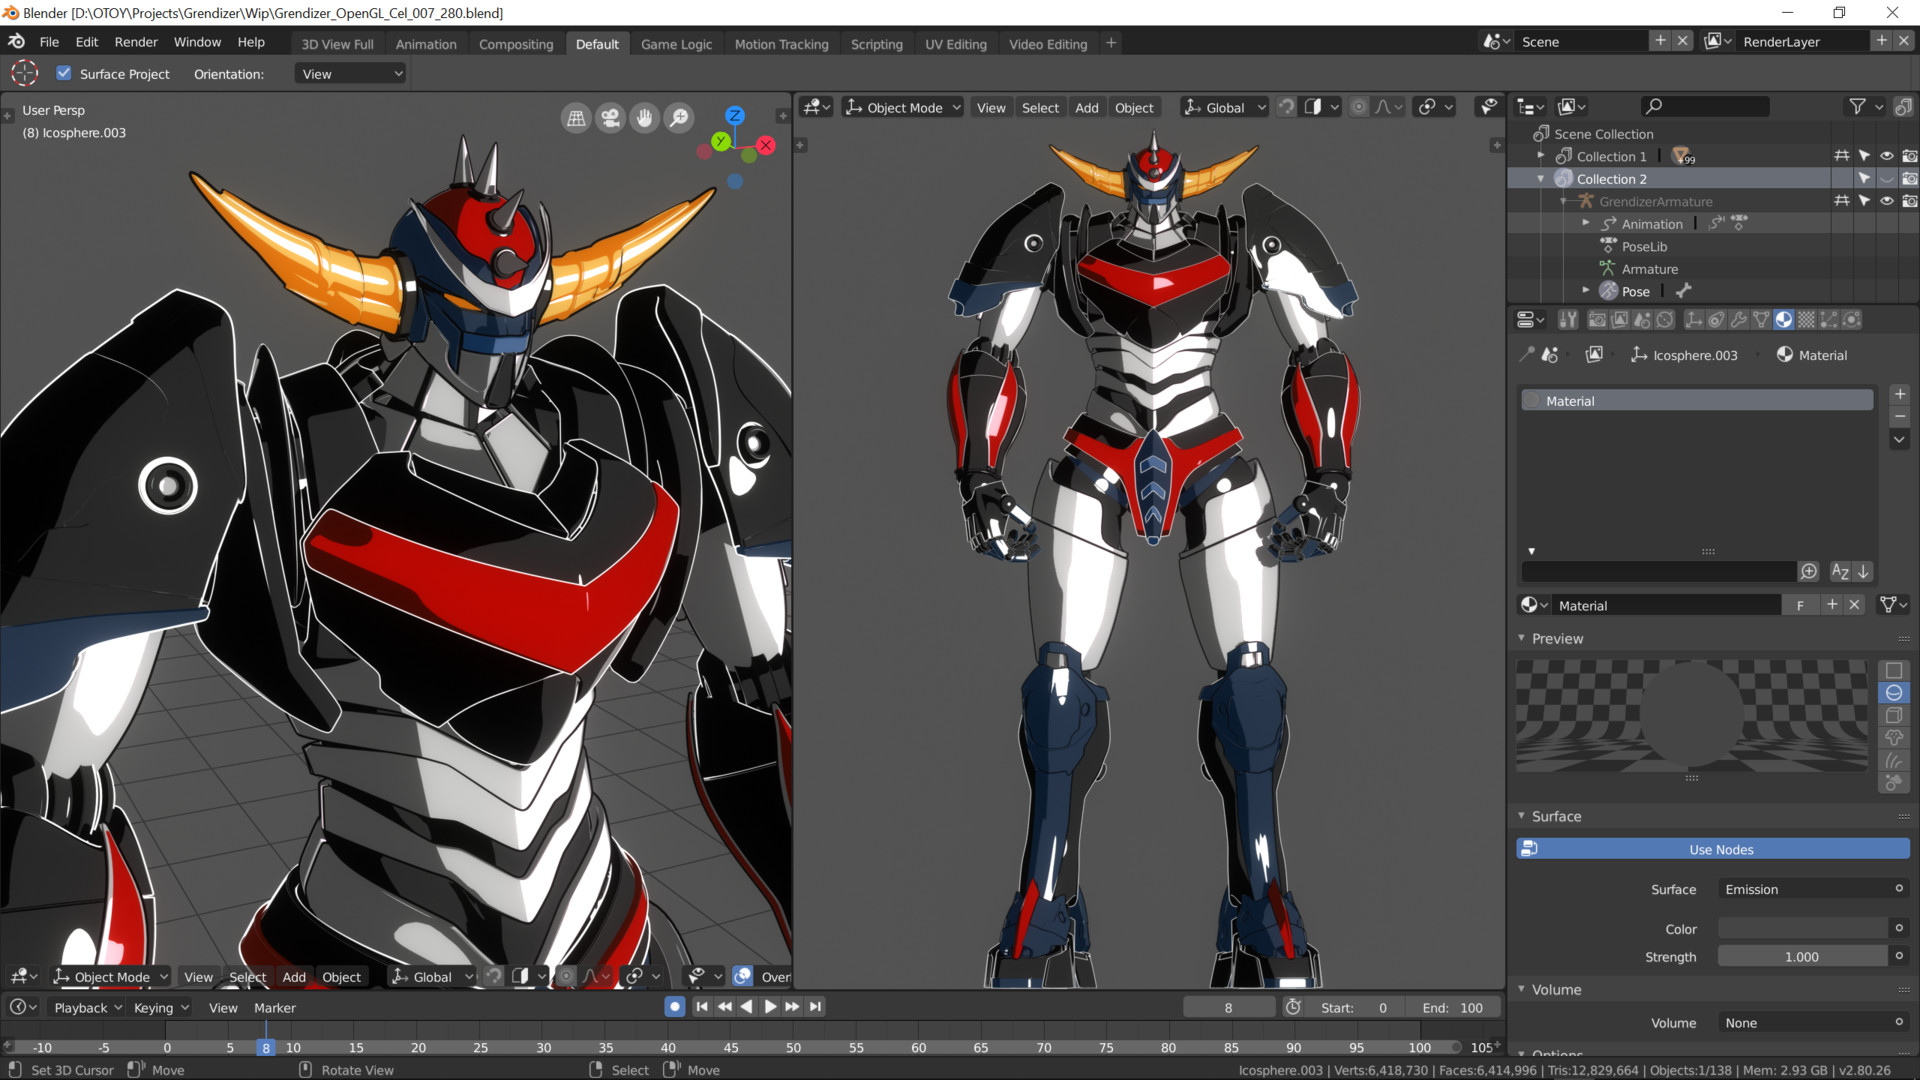Click the outliner filter funnel icon
1920x1080 pixels.
[1857, 106]
